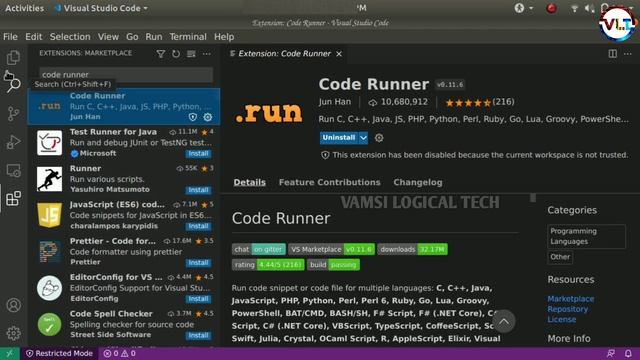Open the Accounts icon in activity bar
640x360 pixels.
pyautogui.click(x=13, y=305)
